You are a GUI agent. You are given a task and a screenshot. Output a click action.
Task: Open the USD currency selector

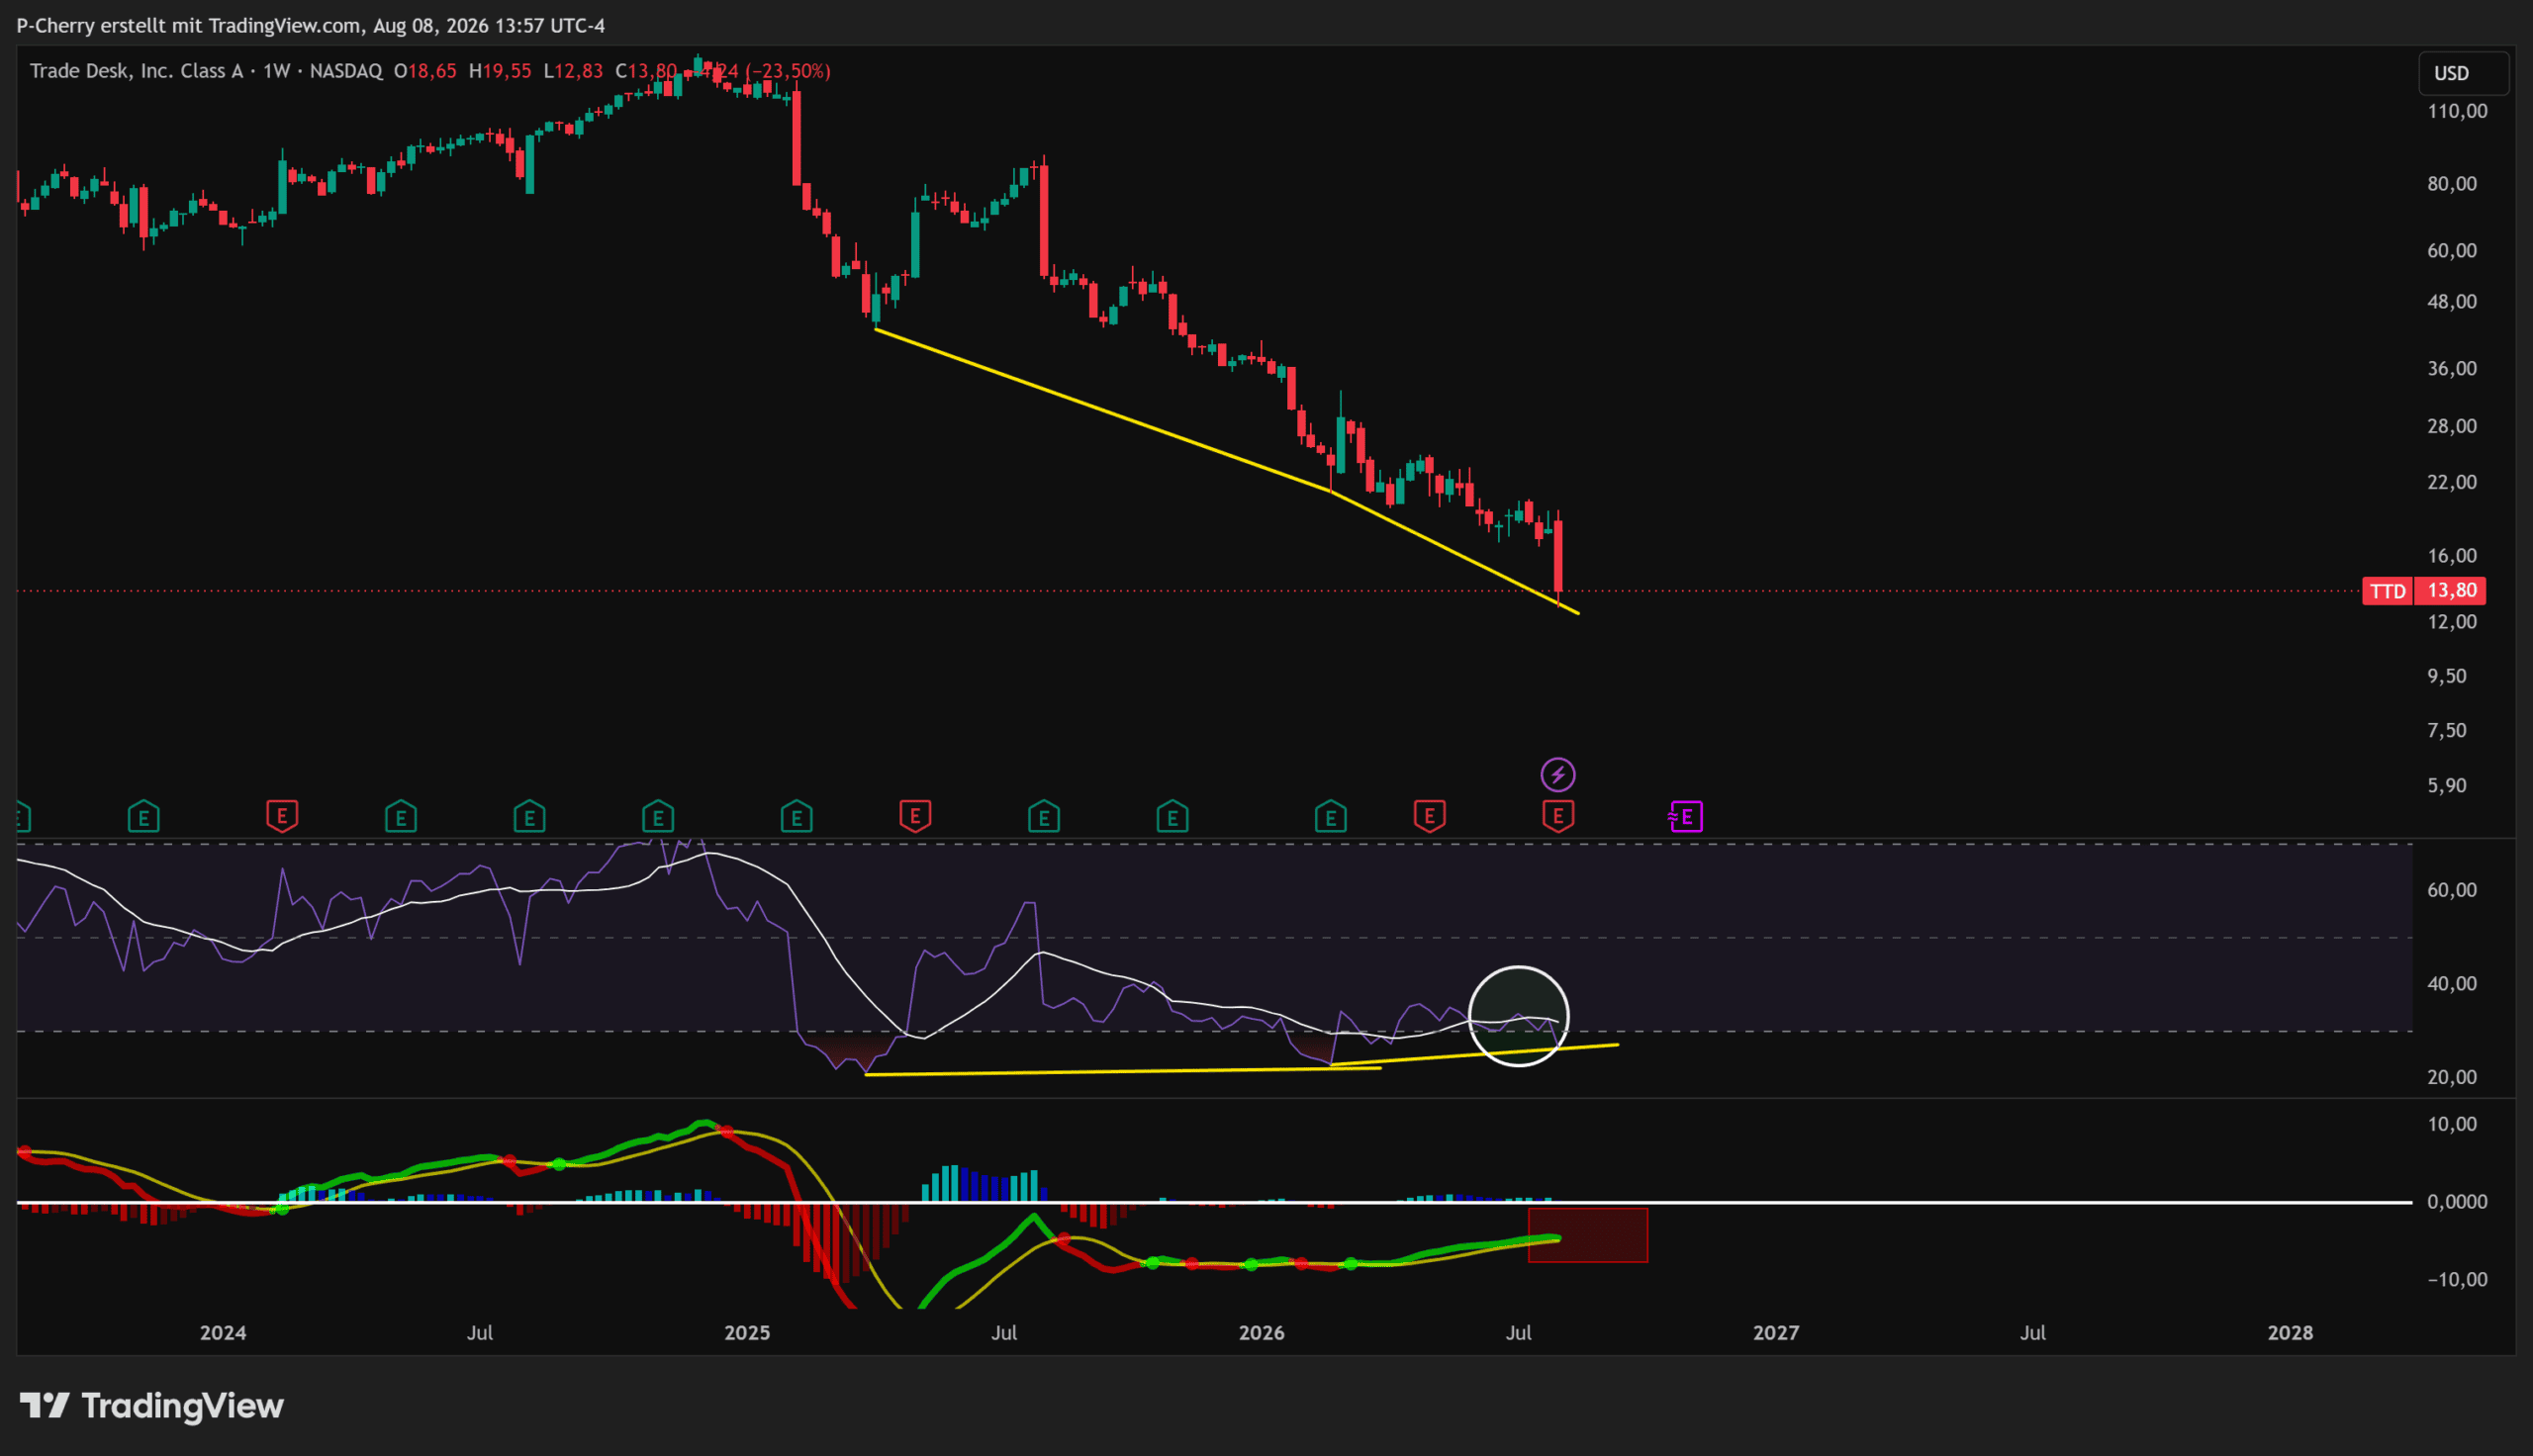2464,73
